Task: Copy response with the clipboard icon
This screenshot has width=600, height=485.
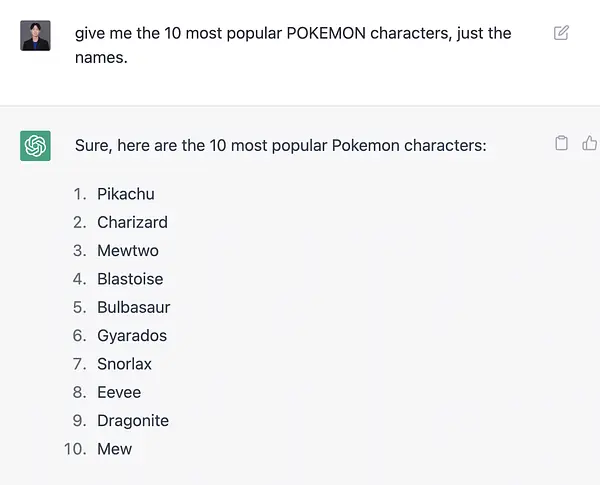Action: coord(561,143)
